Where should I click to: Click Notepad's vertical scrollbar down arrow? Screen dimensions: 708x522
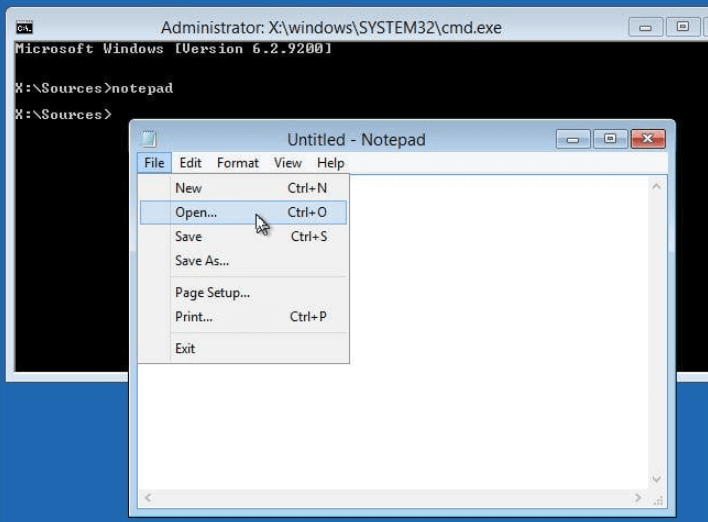[657, 479]
